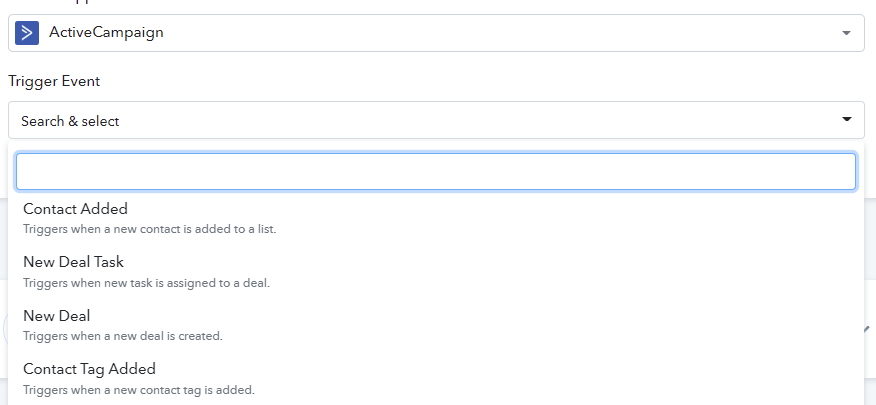Click the ActiveCampaign app name text
The height and width of the screenshot is (405, 876).
point(106,32)
